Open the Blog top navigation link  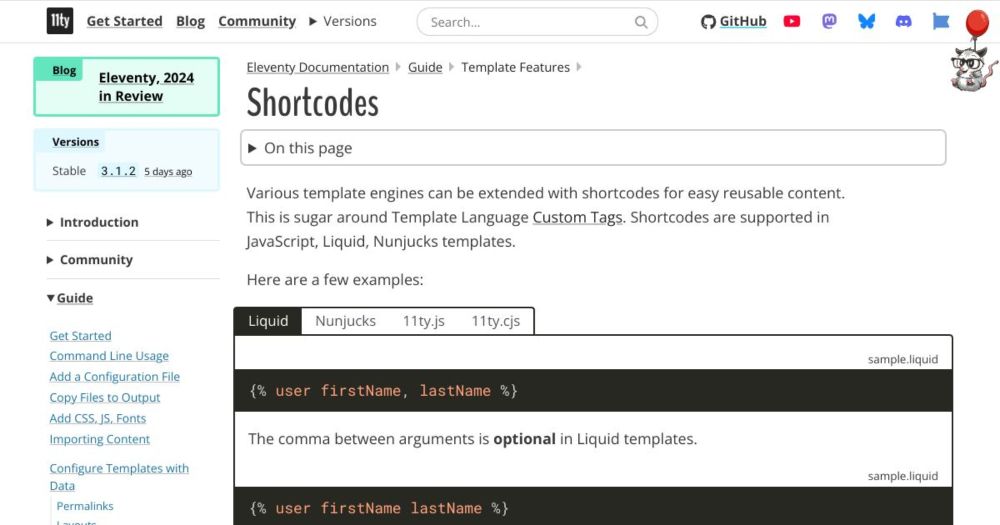(190, 21)
